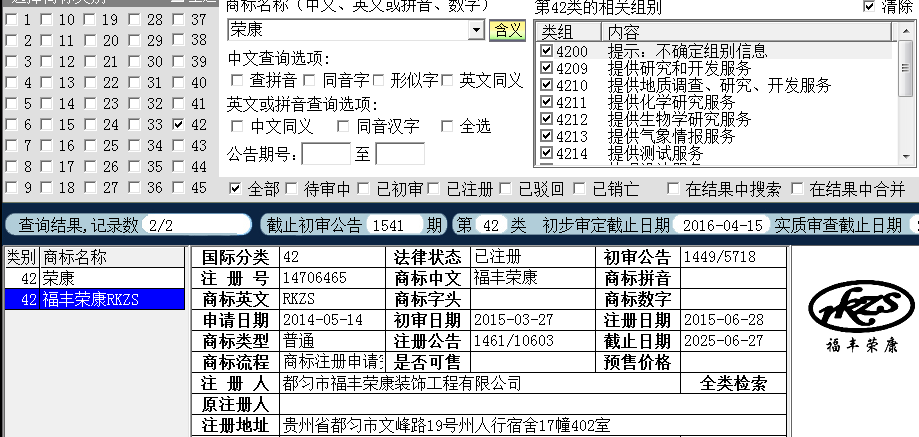Select the 福丰荣康RKZS result row
The width and height of the screenshot is (919, 437).
(94, 299)
